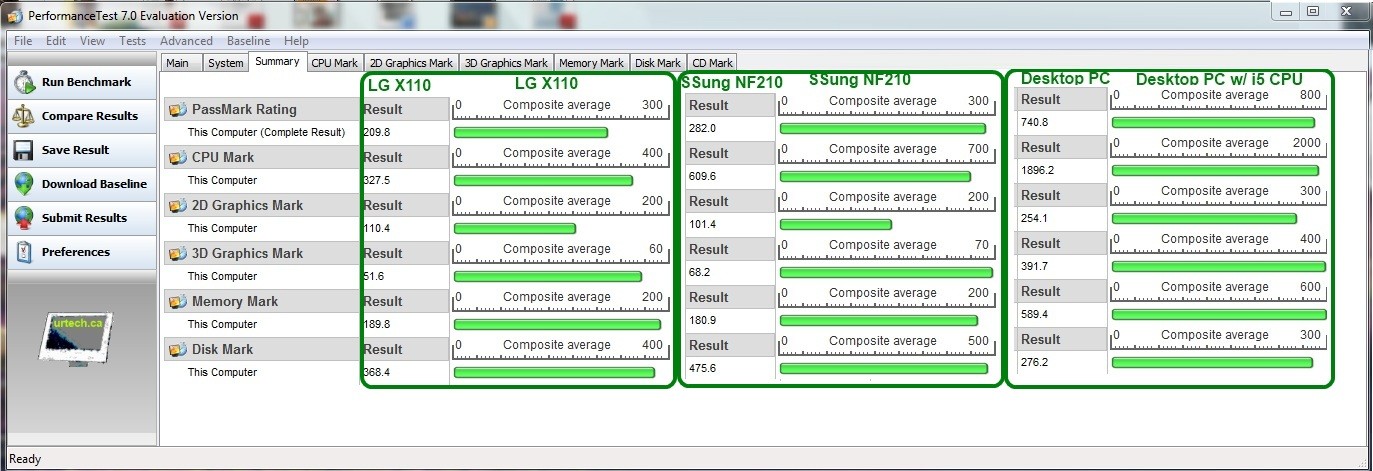Screen dimensions: 1373x471
Task: Go to the Disk Mark tab
Action: click(x=658, y=63)
